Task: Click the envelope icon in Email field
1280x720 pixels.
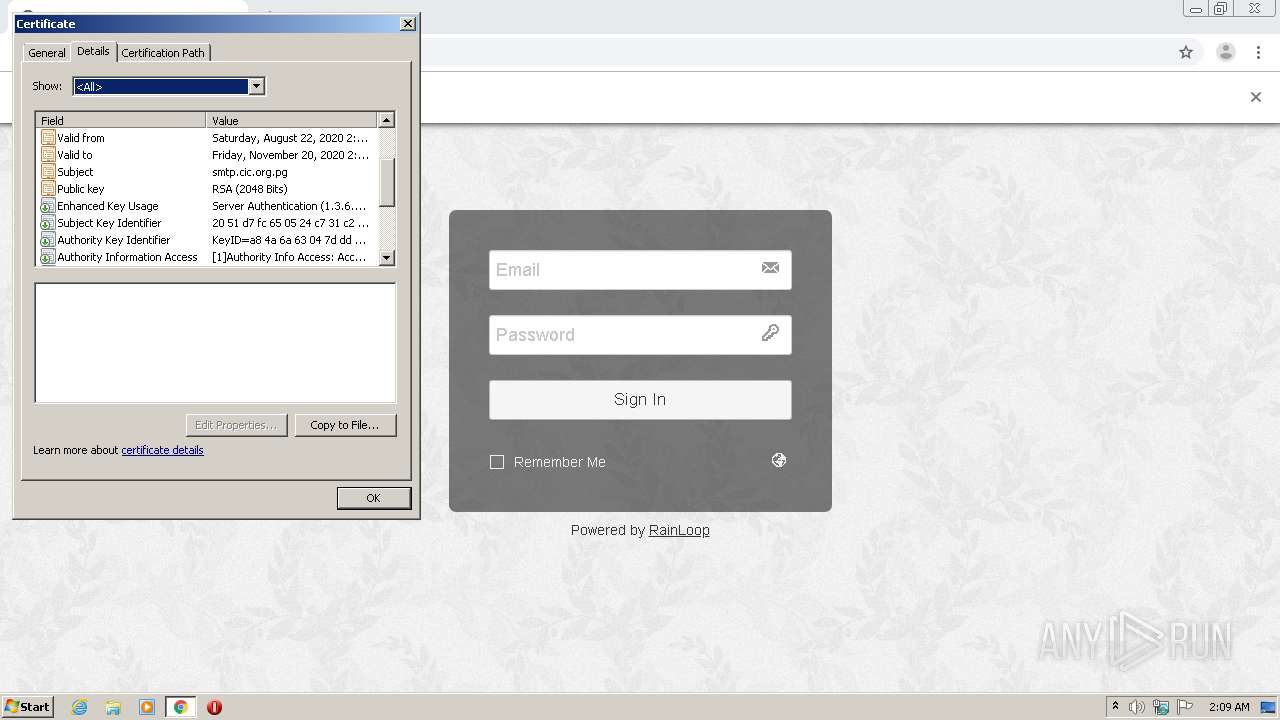Action: [x=770, y=268]
